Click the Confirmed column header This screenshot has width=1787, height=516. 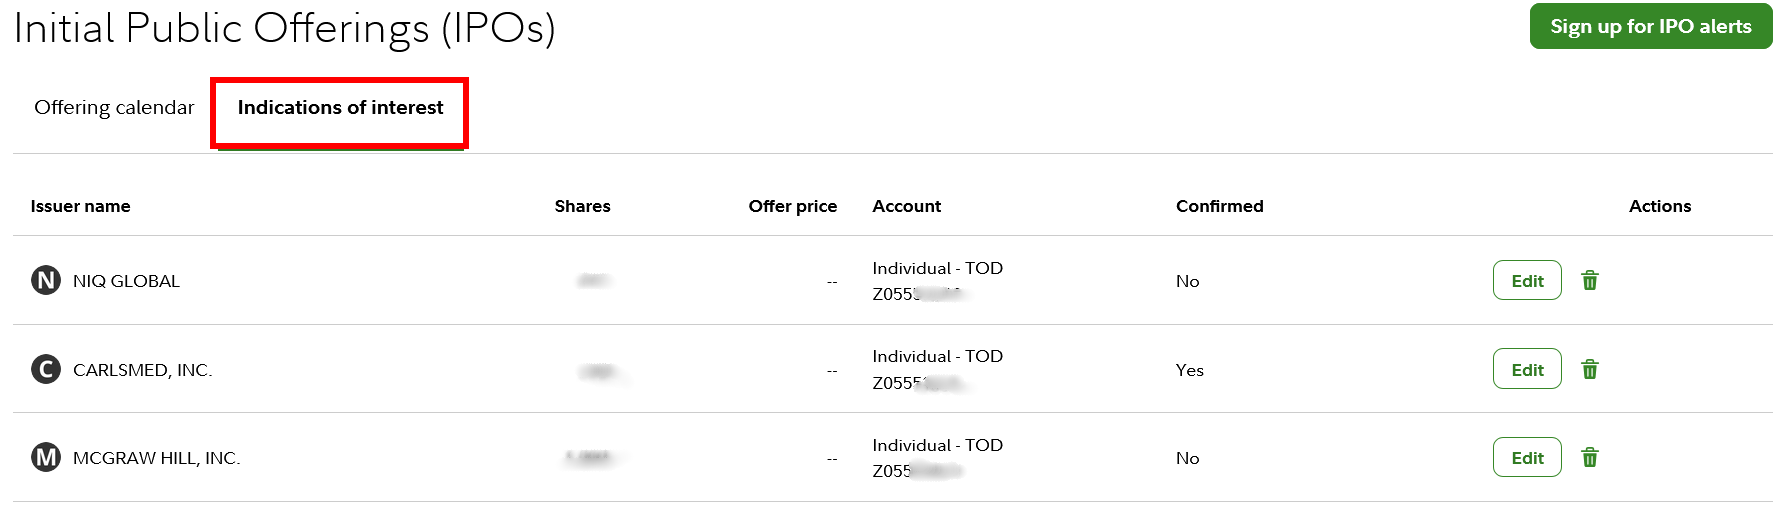[1219, 206]
